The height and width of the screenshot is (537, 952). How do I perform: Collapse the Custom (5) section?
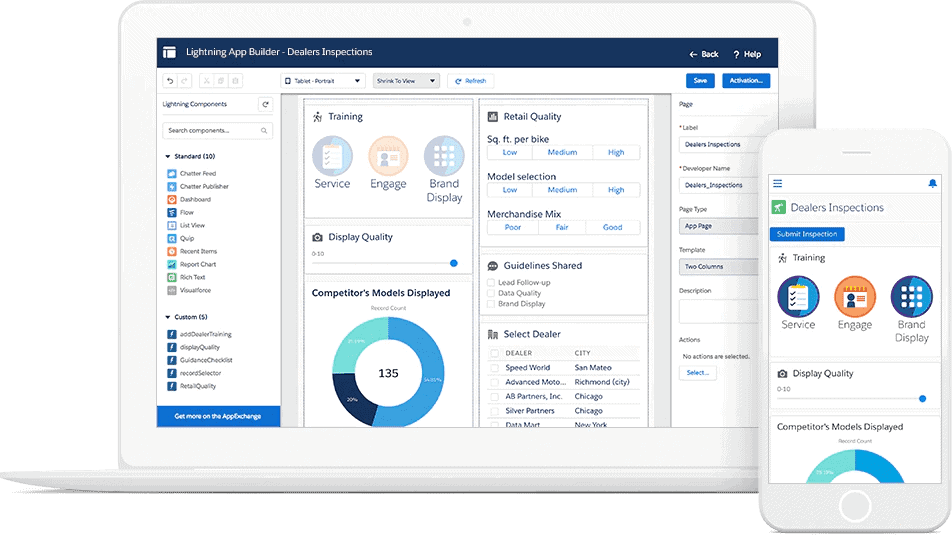coord(168,317)
